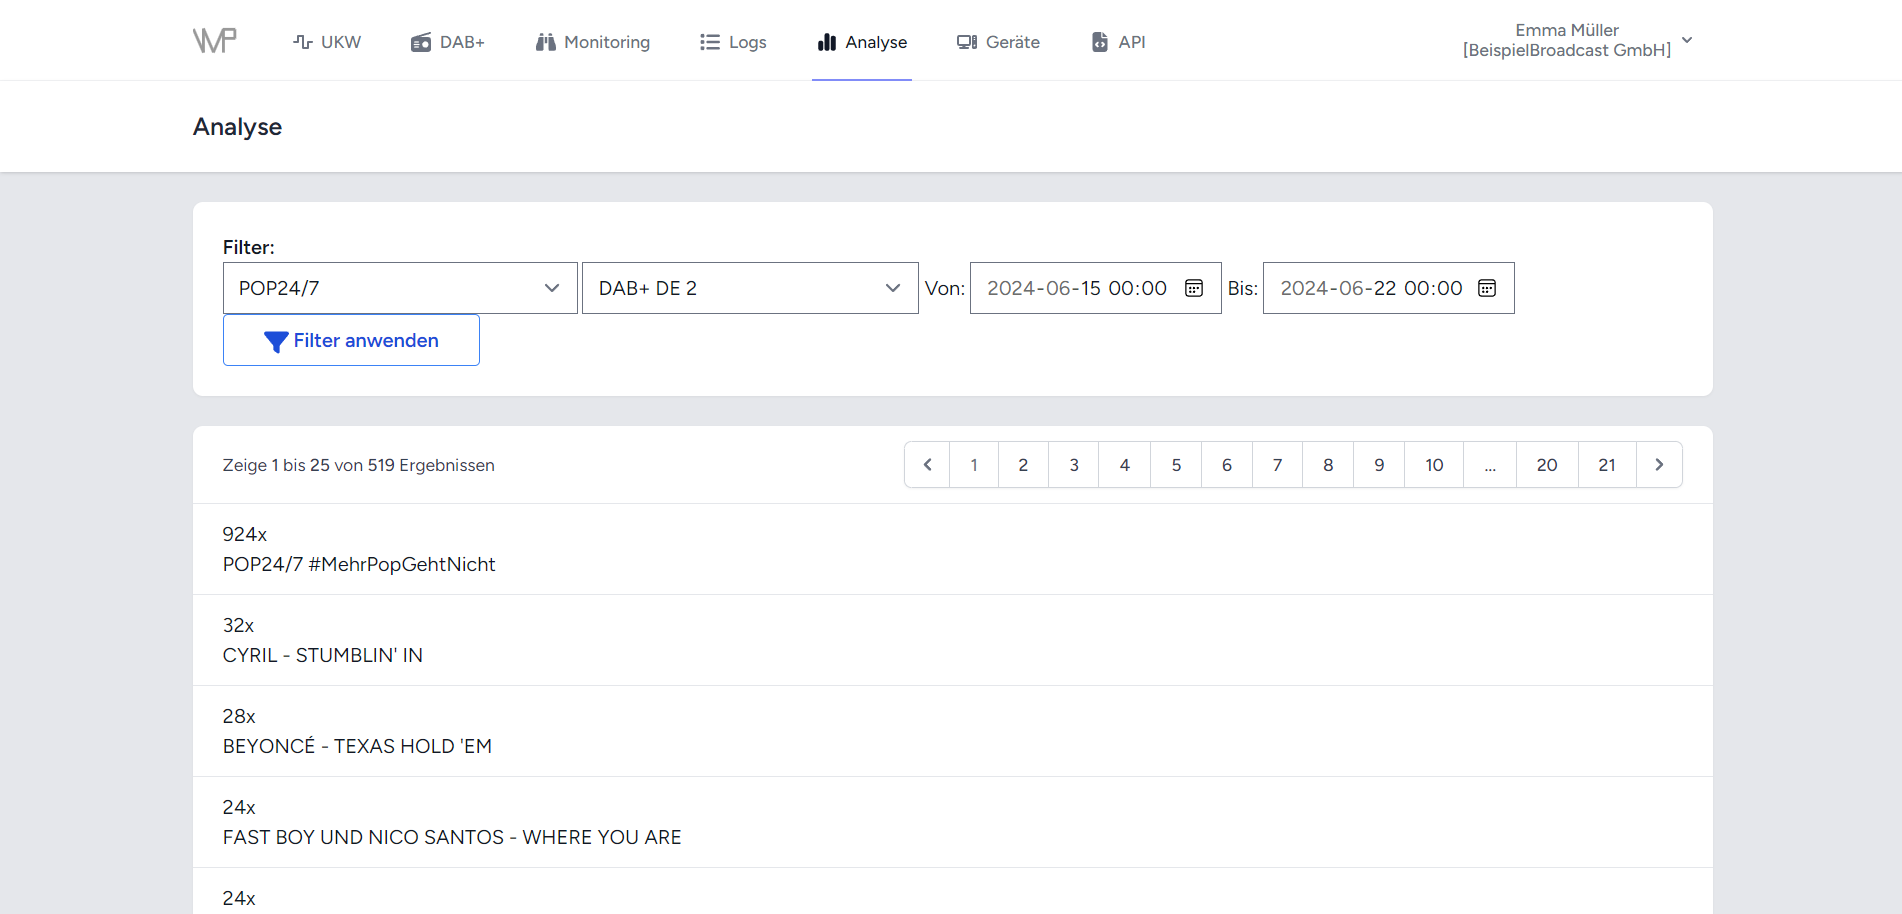Open the Geräte tab
The width and height of the screenshot is (1902, 914).
coord(998,42)
